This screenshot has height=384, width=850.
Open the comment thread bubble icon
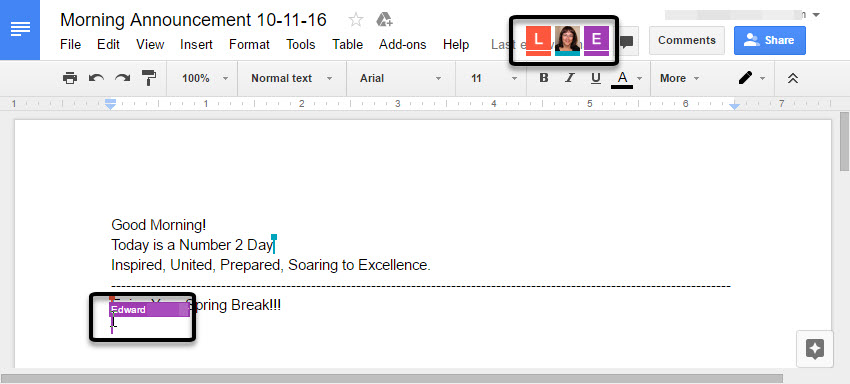627,41
